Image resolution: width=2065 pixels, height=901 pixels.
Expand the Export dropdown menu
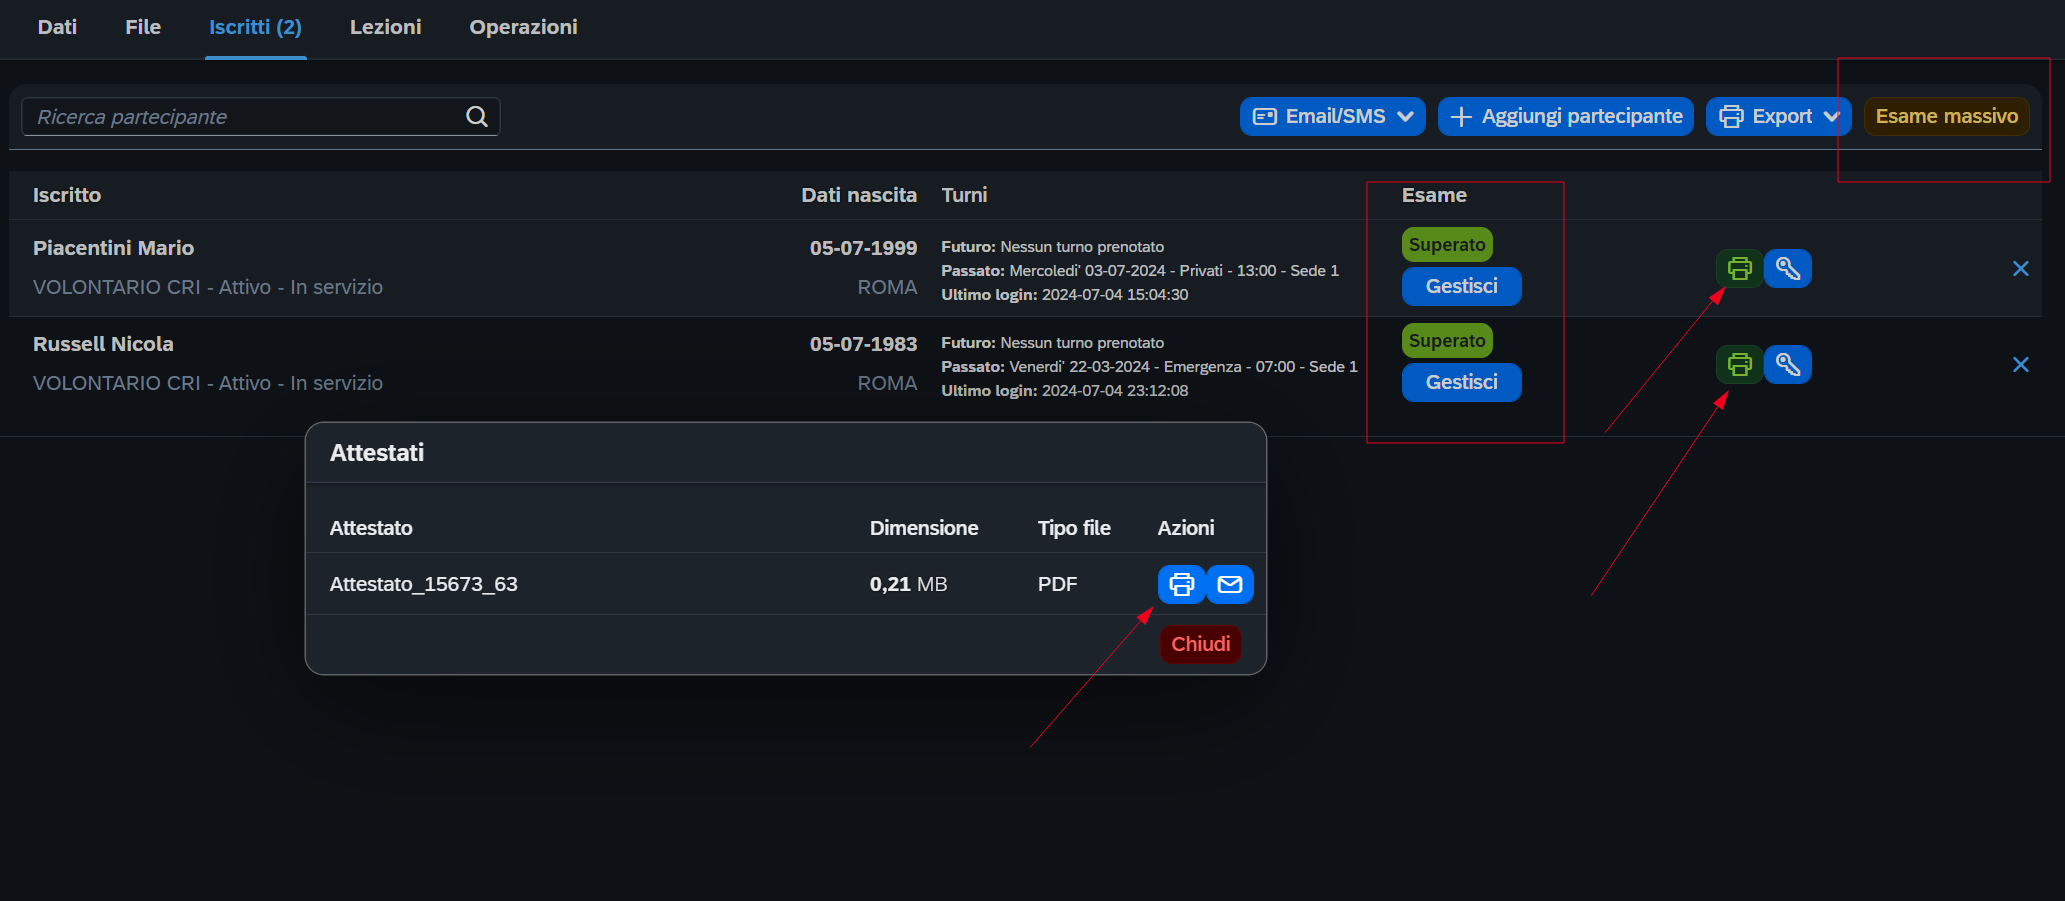coord(1779,116)
